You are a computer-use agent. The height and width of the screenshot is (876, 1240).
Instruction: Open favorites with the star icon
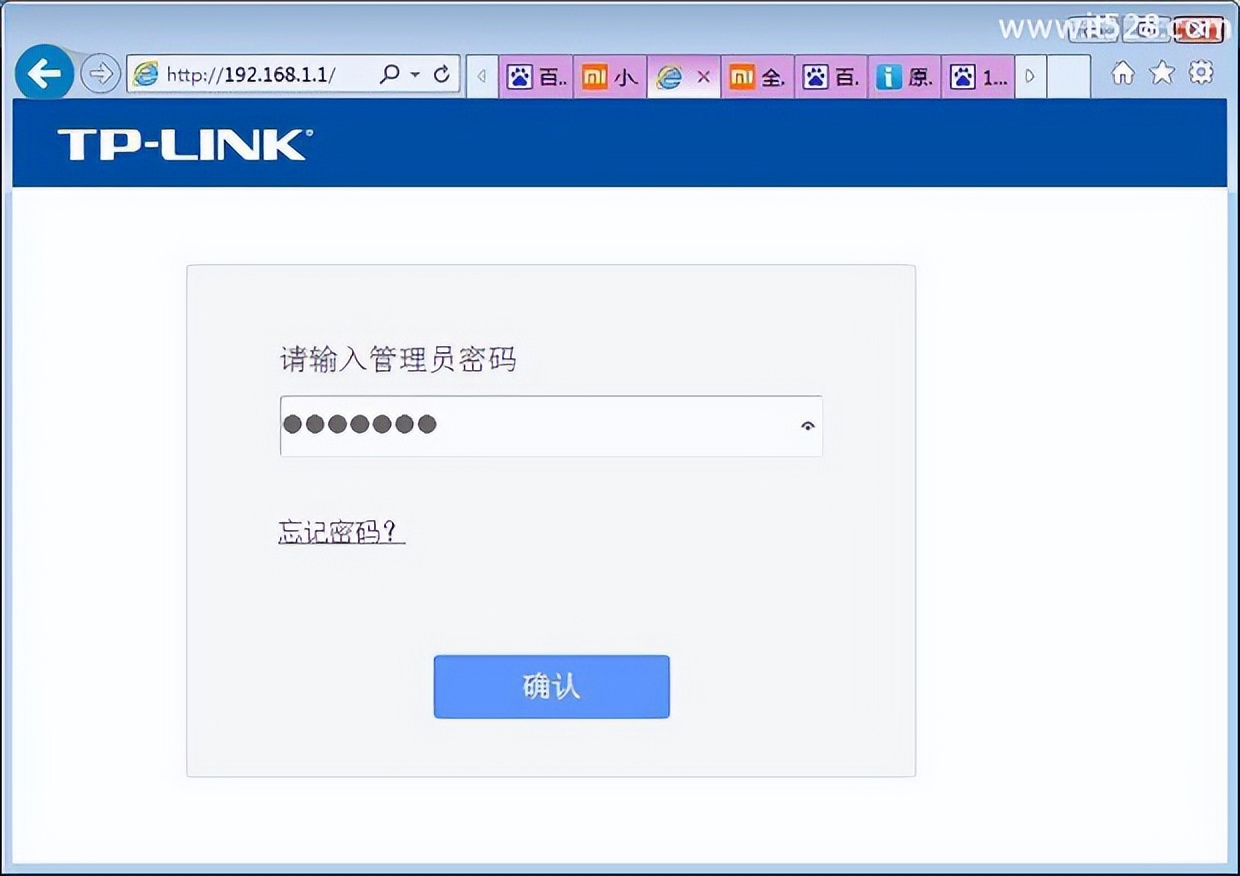click(x=1160, y=73)
